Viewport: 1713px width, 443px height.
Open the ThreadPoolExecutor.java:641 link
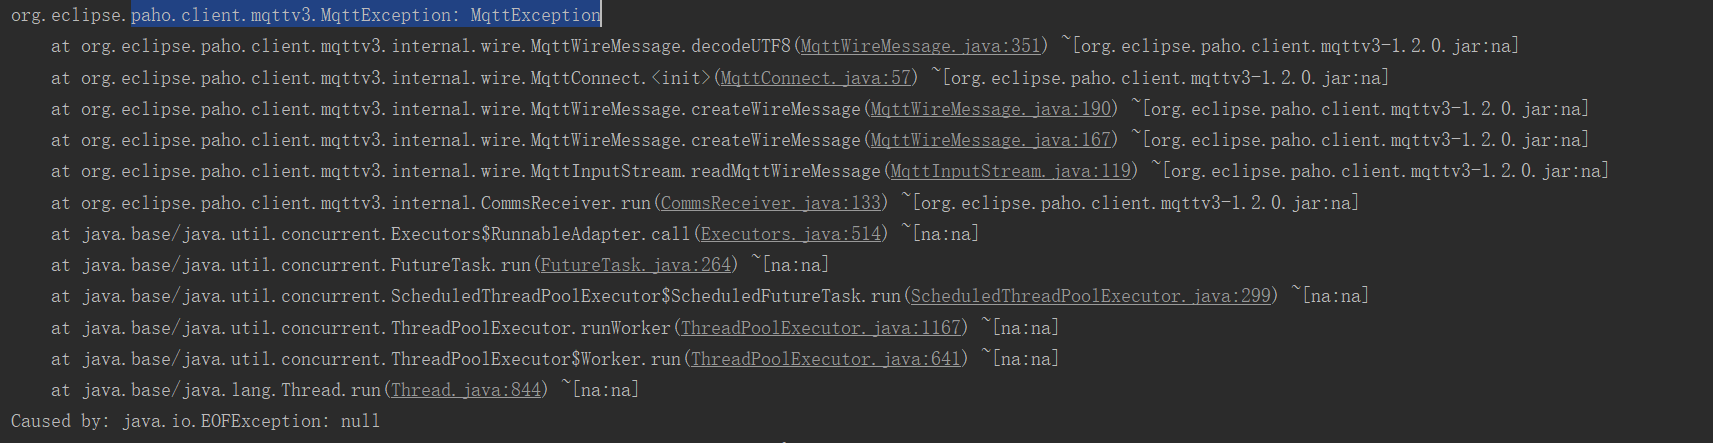pyautogui.click(x=825, y=359)
